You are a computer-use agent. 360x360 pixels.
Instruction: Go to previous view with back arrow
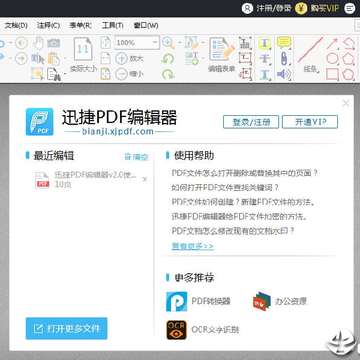coord(21,43)
